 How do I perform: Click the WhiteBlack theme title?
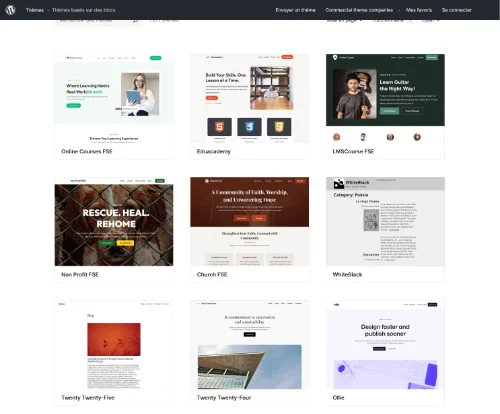[x=347, y=274]
